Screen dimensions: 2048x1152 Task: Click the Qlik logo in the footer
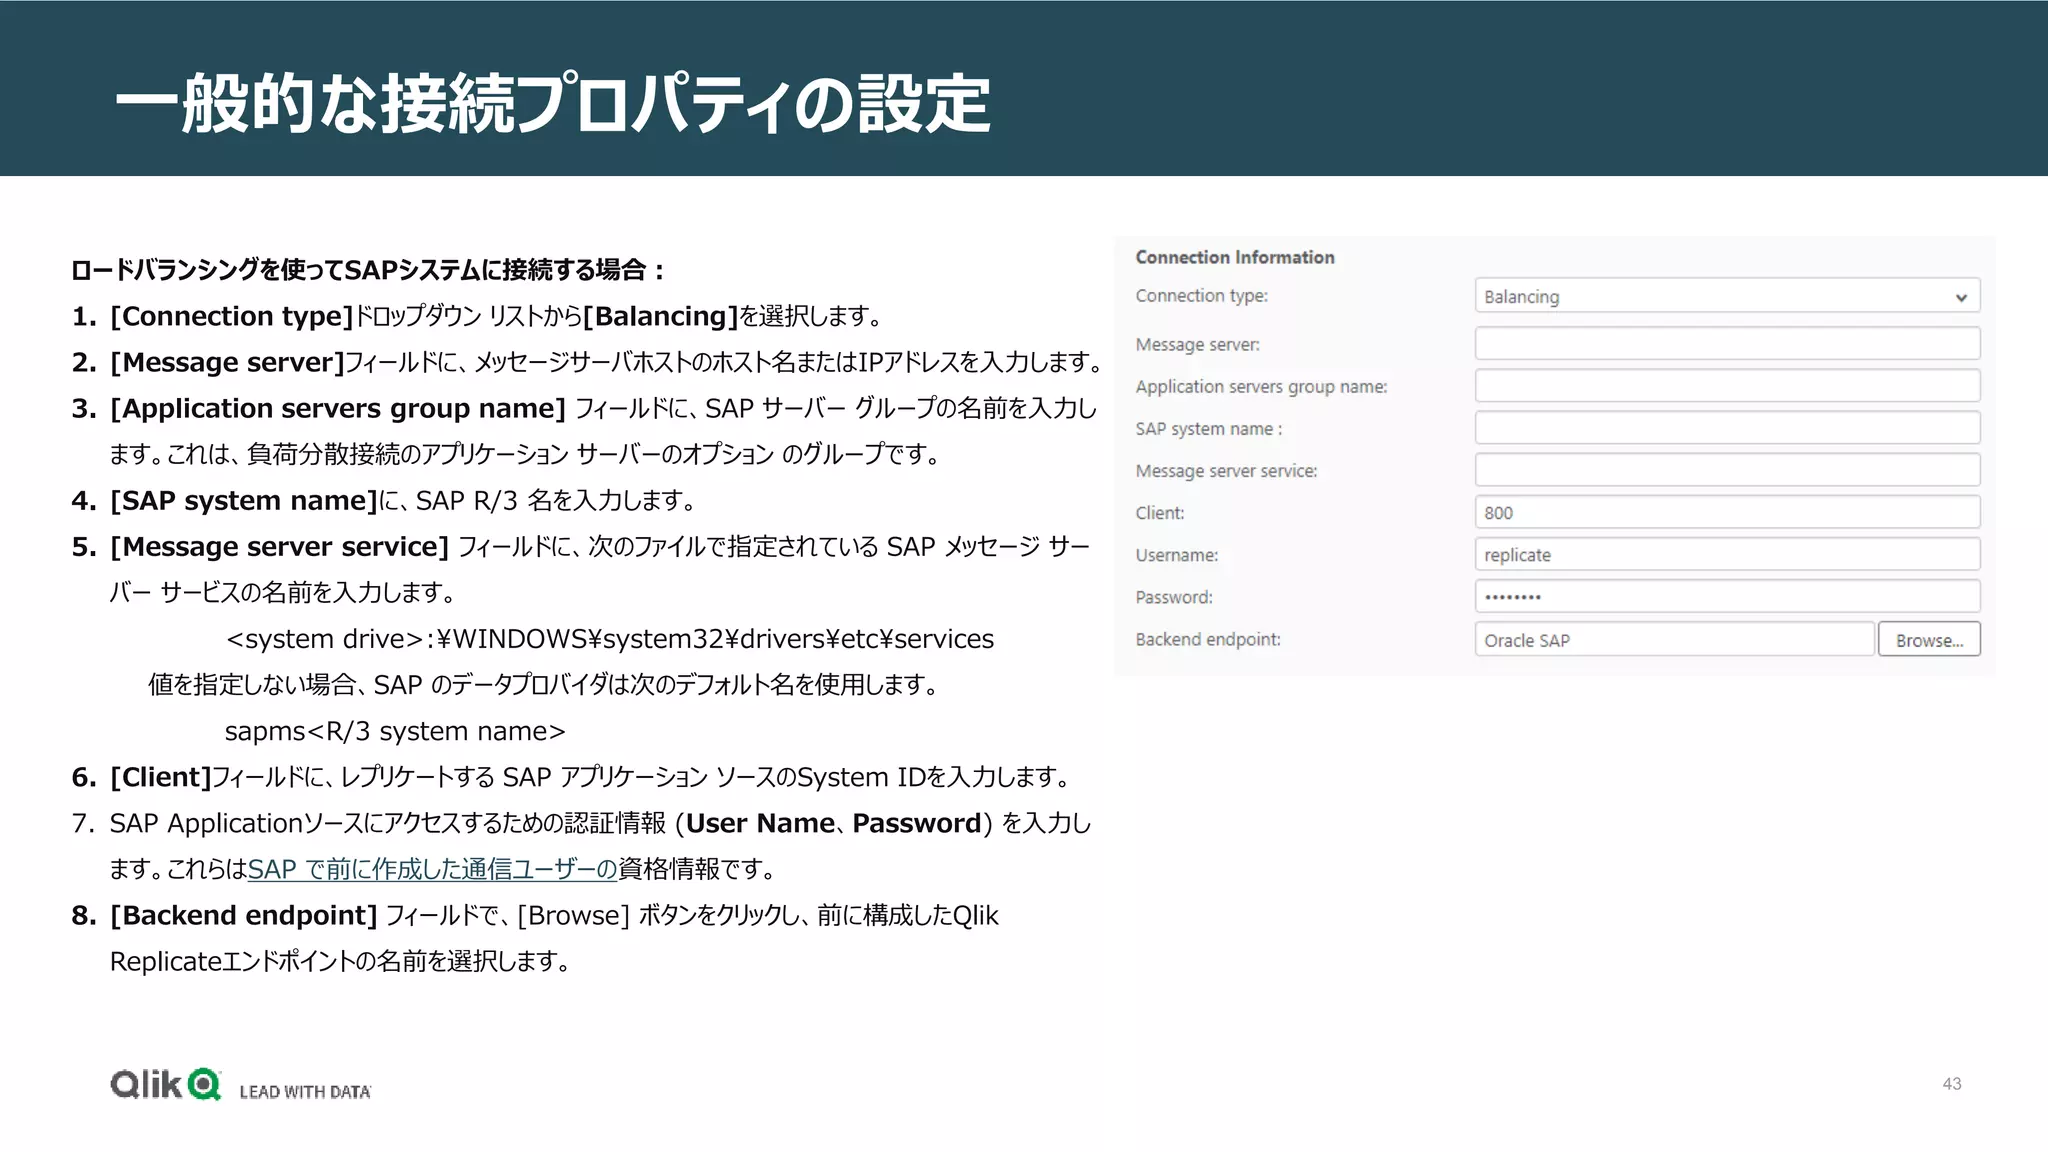coord(165,1084)
